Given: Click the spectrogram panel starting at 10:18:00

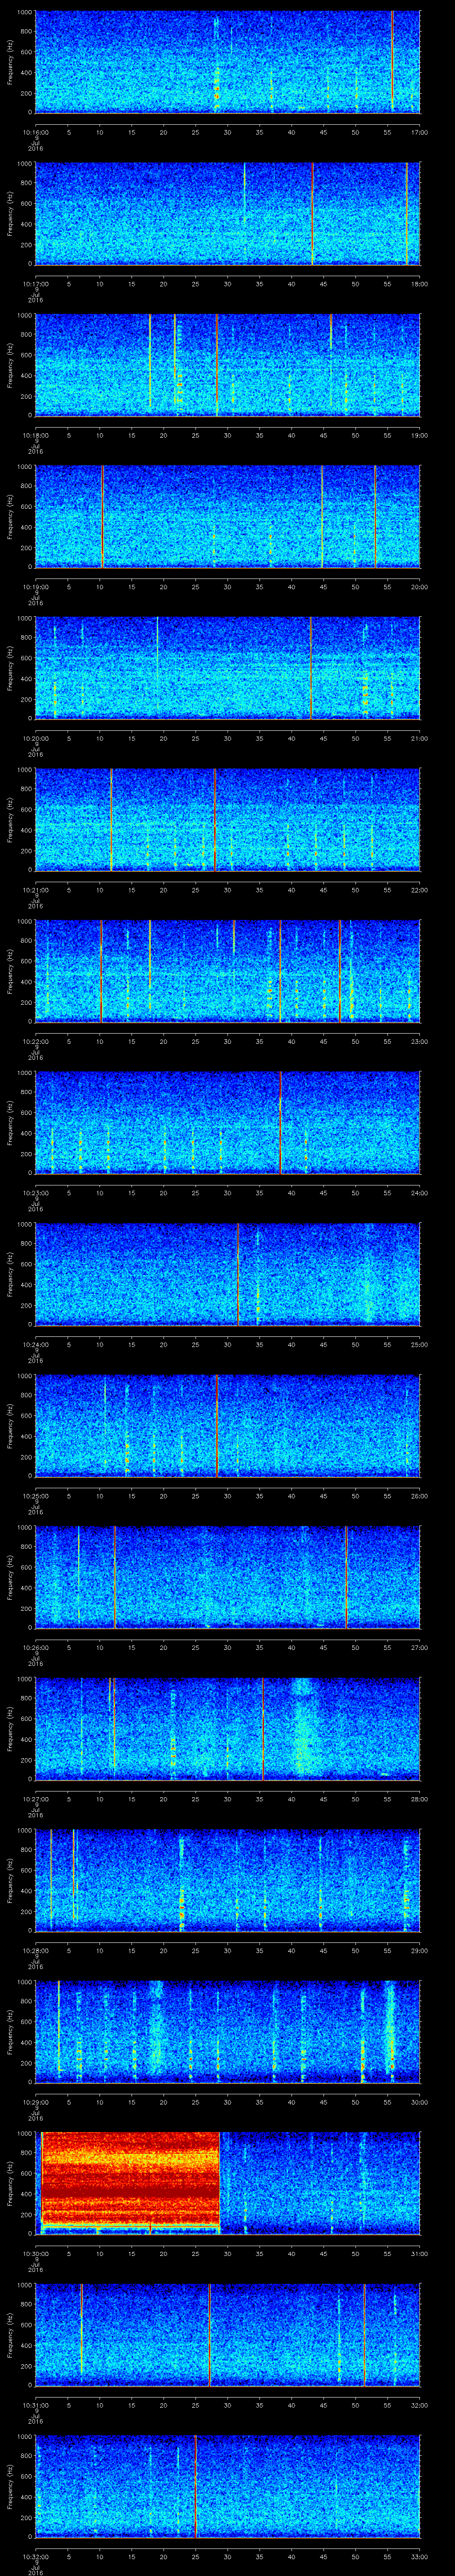Looking at the screenshot, I should tap(227, 366).
